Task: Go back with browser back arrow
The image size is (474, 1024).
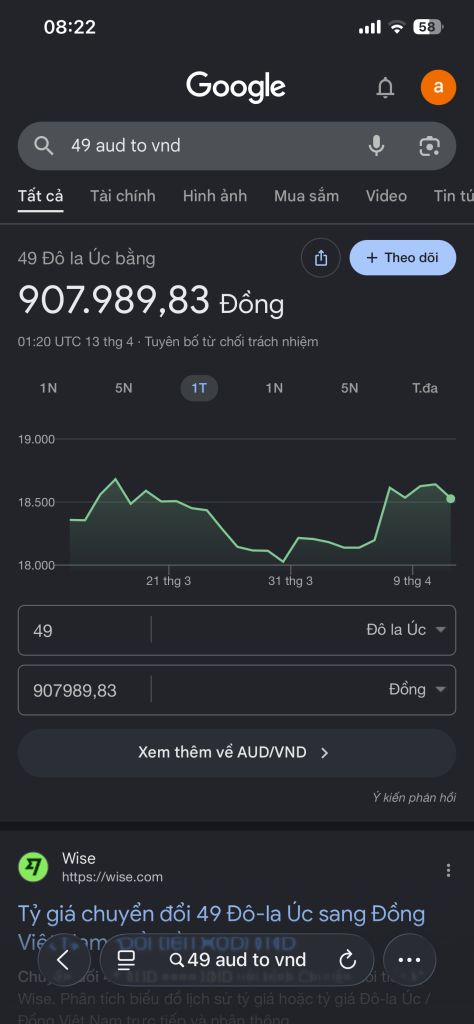Action: pyautogui.click(x=63, y=959)
